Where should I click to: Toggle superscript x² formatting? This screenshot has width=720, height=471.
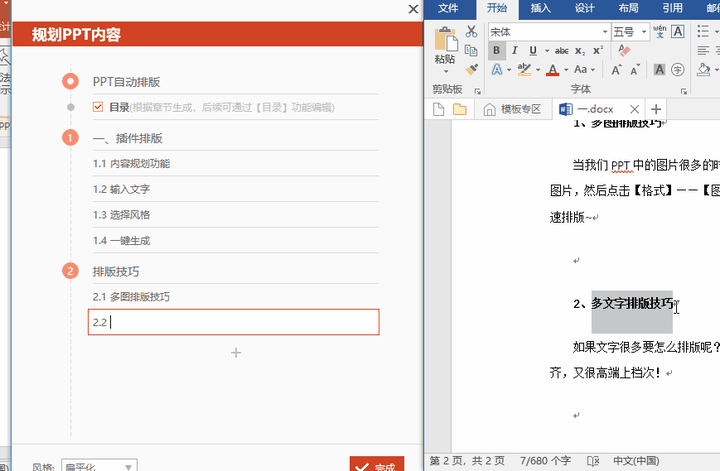point(598,50)
